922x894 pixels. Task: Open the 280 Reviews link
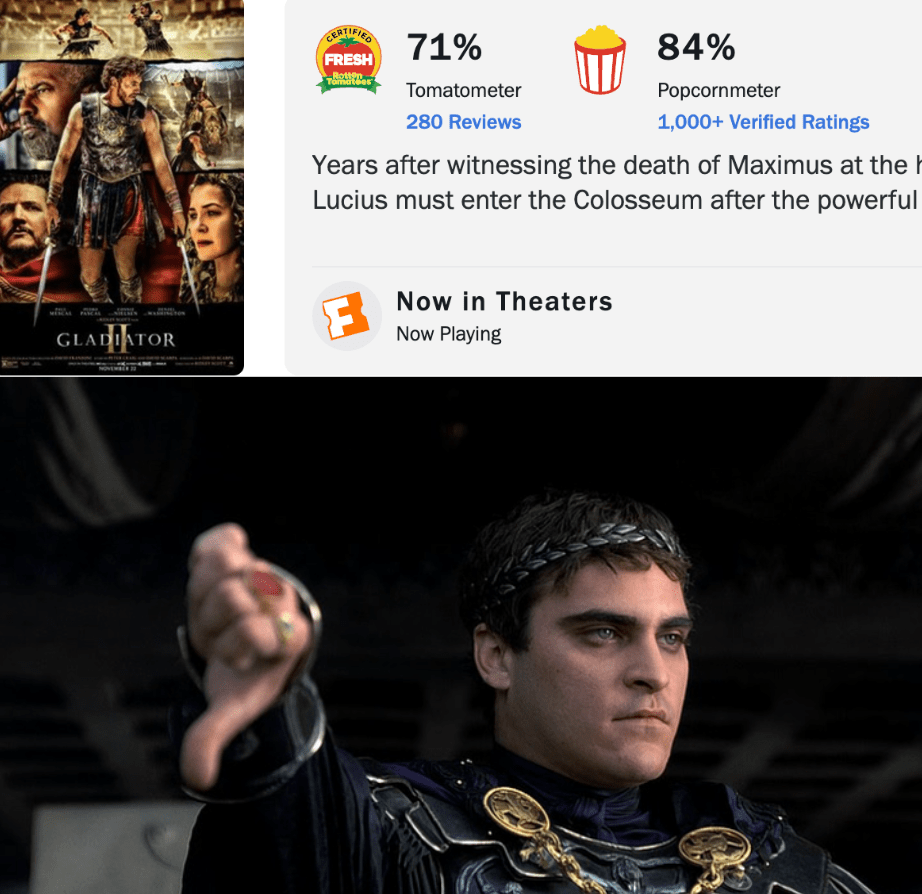pos(463,122)
